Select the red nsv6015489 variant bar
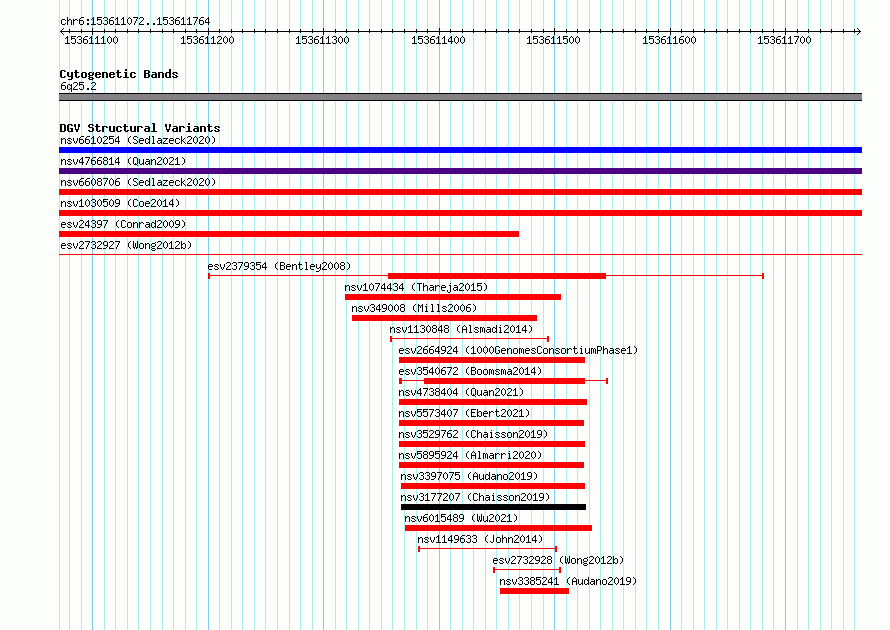This screenshot has width=890, height=630. point(498,528)
